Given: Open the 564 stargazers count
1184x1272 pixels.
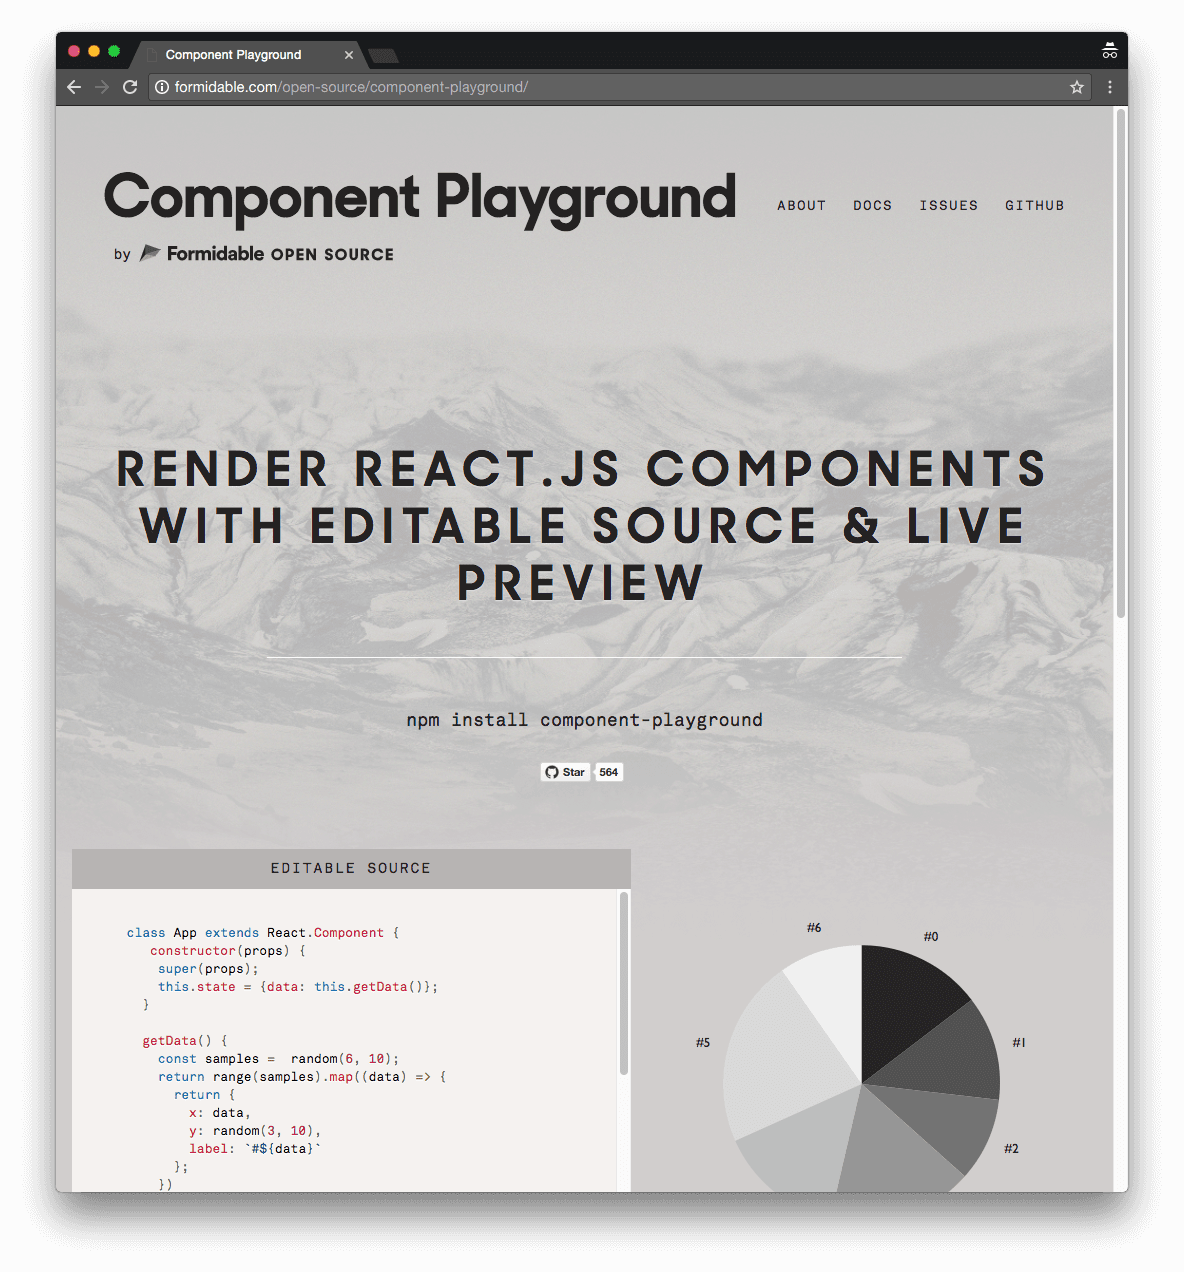Looking at the screenshot, I should (609, 772).
